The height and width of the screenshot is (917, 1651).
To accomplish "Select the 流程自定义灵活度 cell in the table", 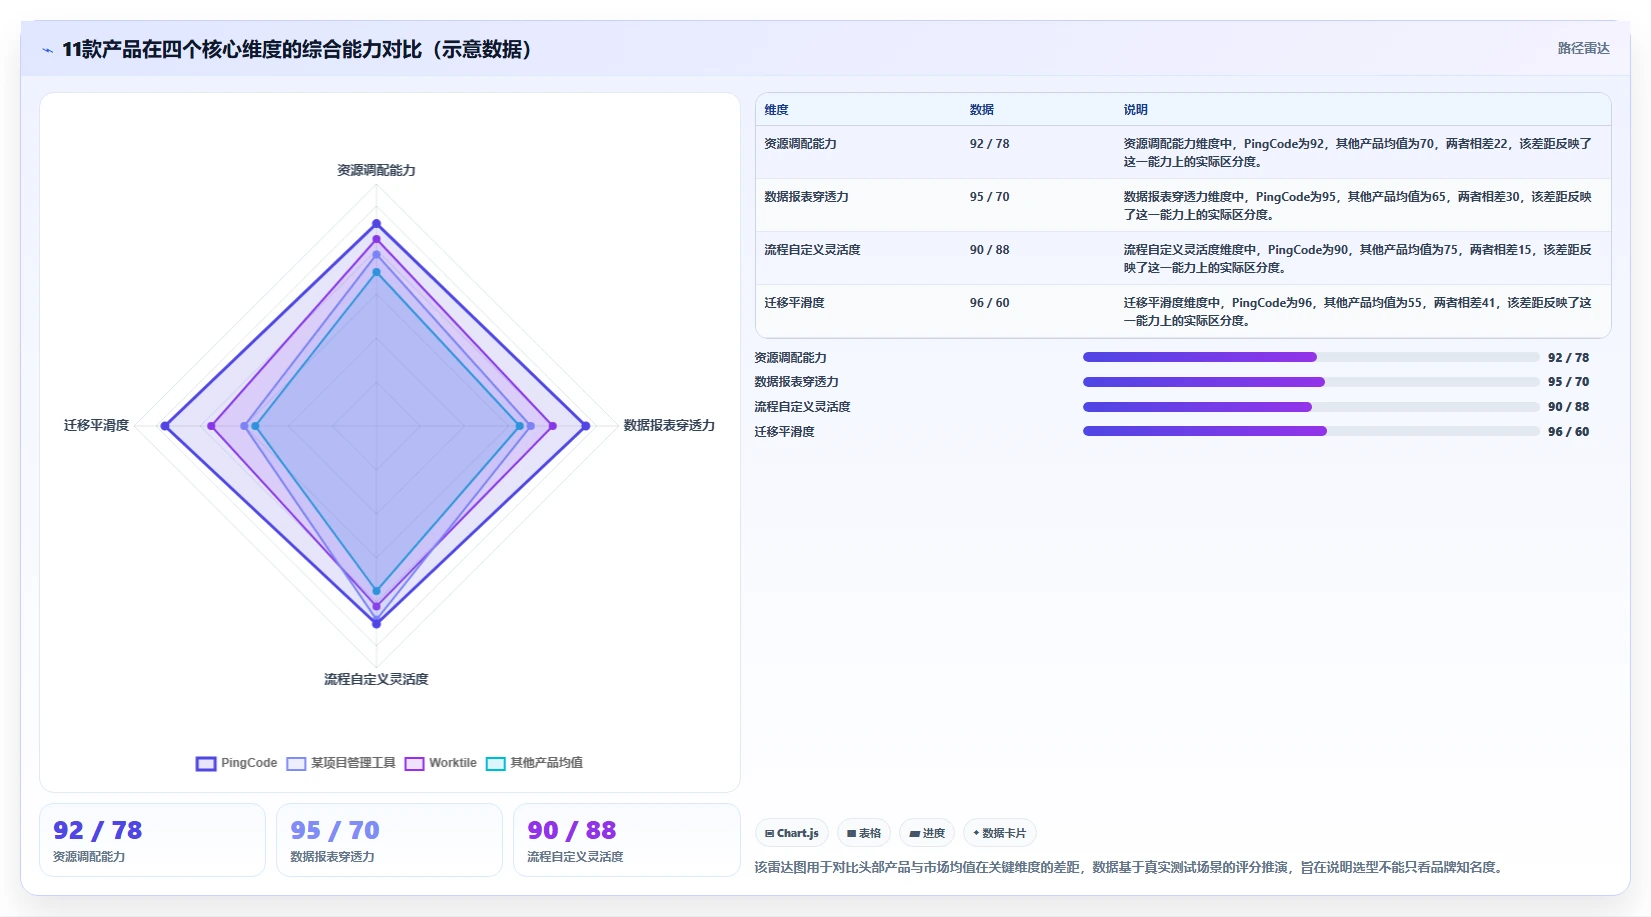I will point(812,250).
